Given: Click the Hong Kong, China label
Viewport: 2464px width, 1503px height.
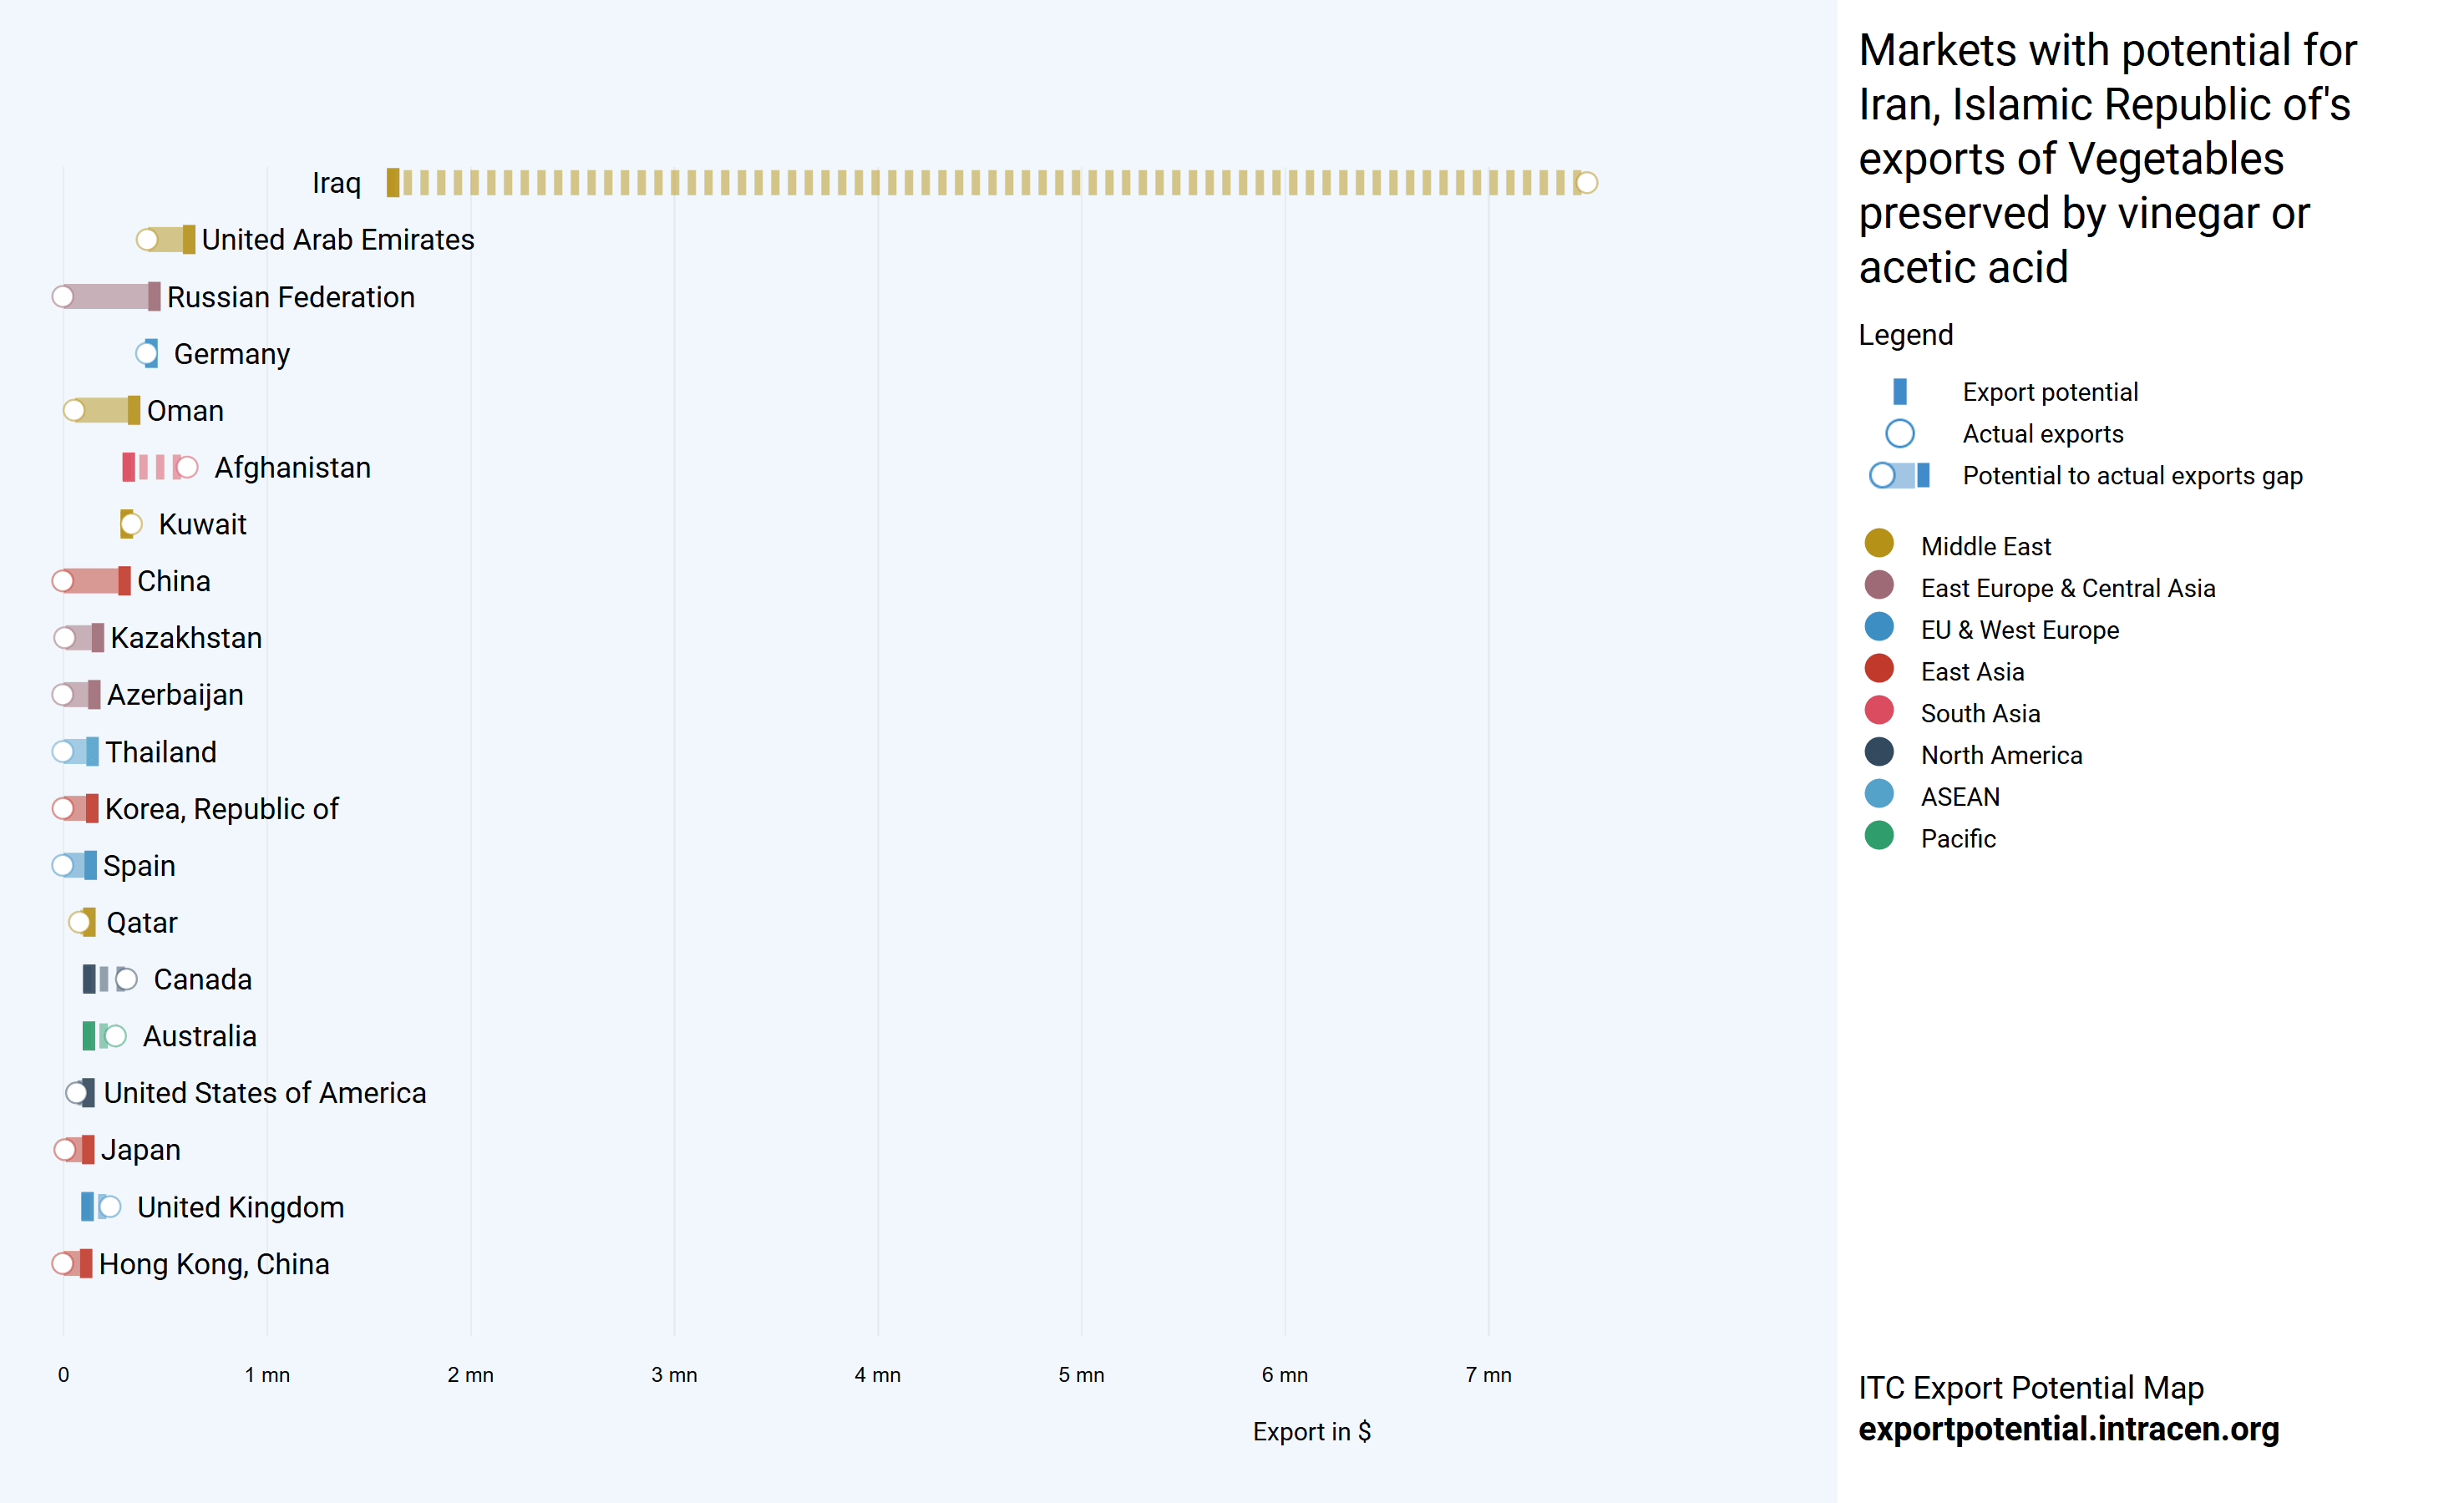Looking at the screenshot, I should 214,1264.
